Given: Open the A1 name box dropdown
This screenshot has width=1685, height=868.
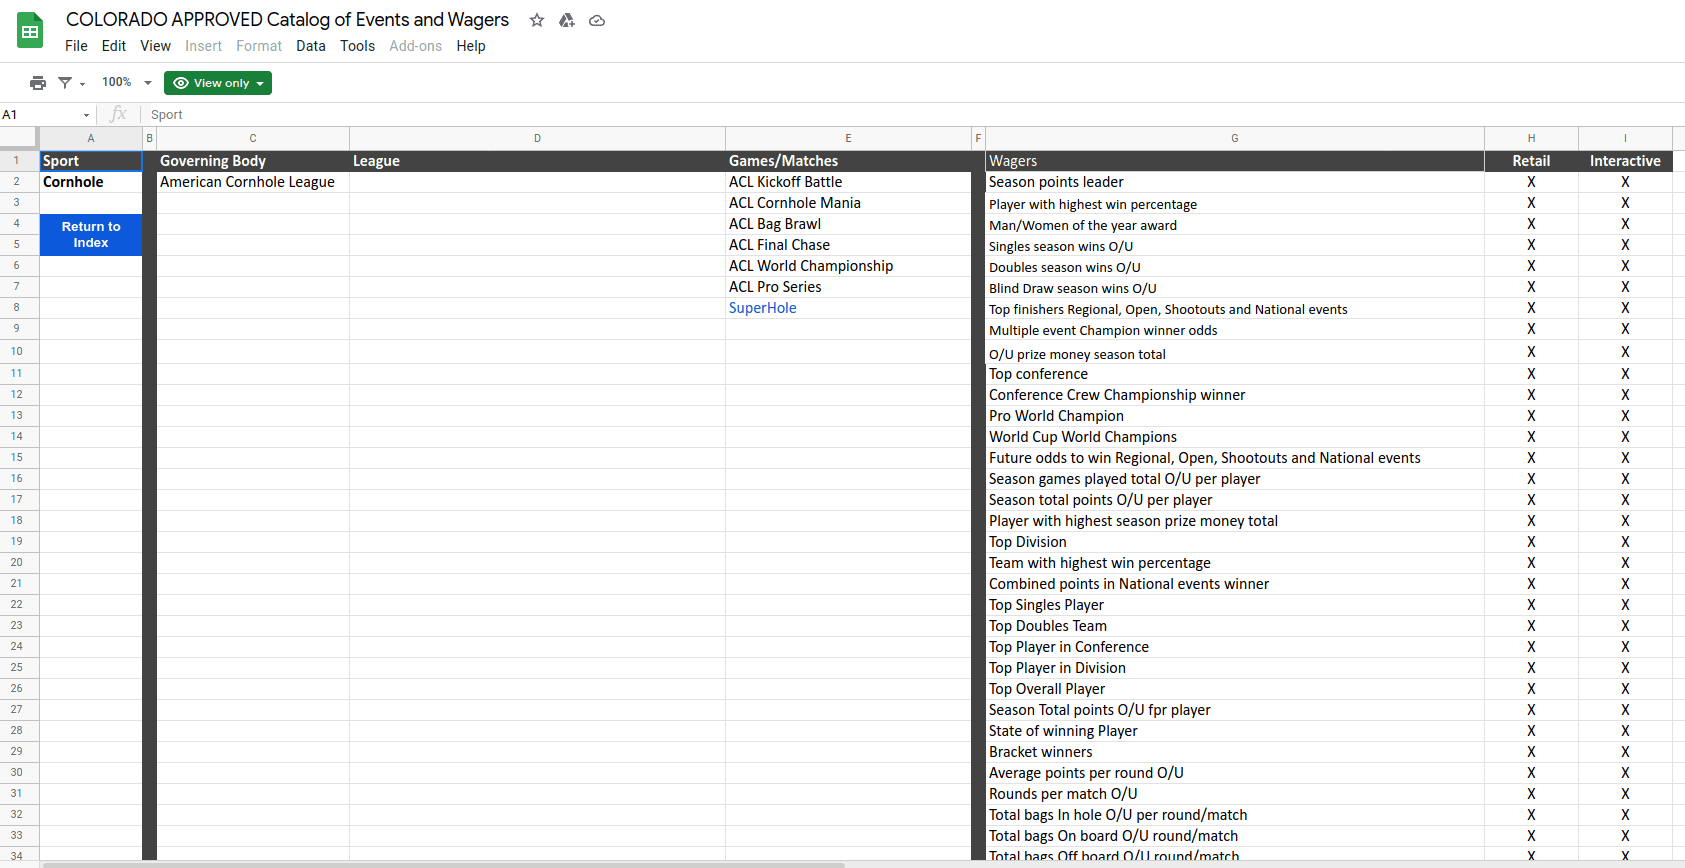Looking at the screenshot, I should pos(86,115).
